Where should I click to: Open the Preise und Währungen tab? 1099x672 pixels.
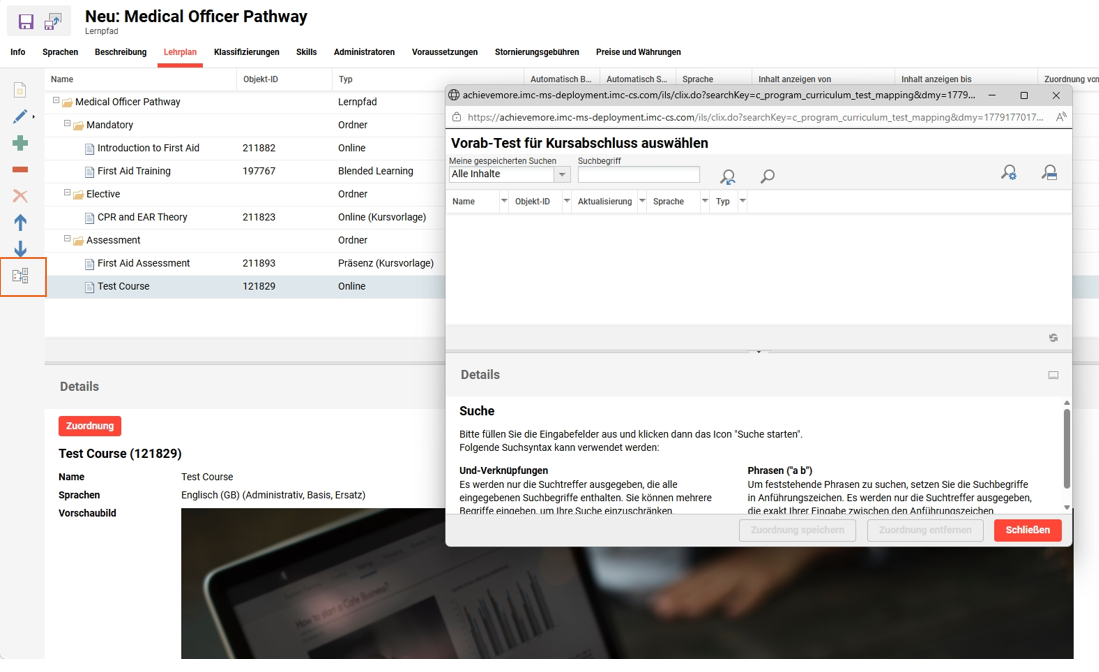(639, 52)
